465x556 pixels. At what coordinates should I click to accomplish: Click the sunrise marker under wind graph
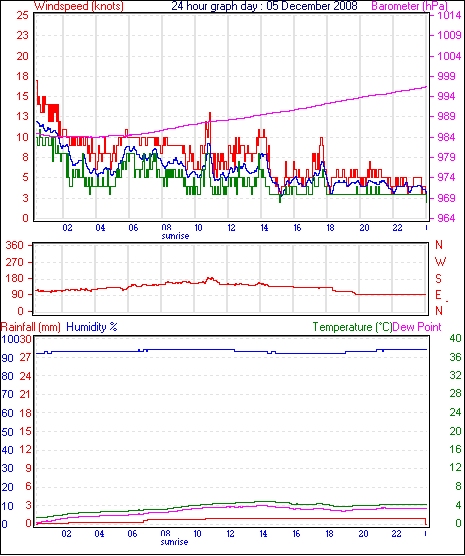[175, 236]
